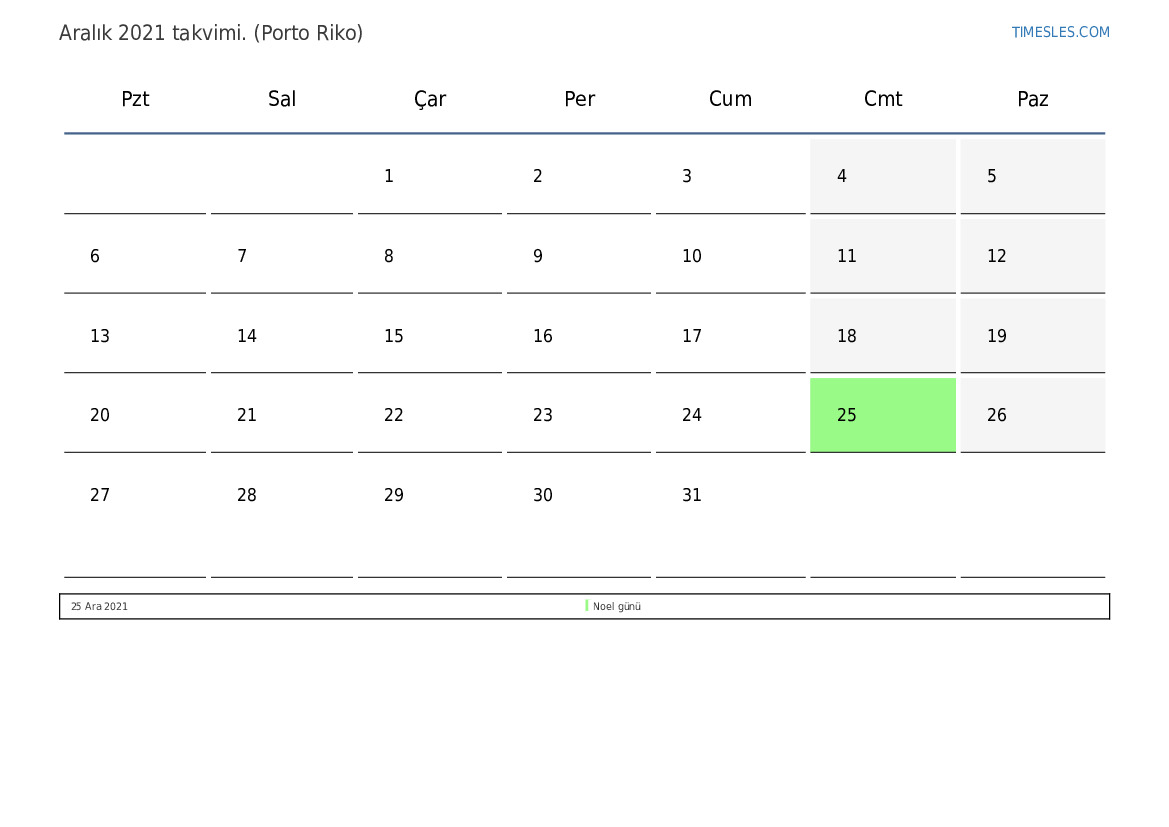This screenshot has height=827, width=1169.
Task: Click the Çar column header
Action: click(x=430, y=99)
